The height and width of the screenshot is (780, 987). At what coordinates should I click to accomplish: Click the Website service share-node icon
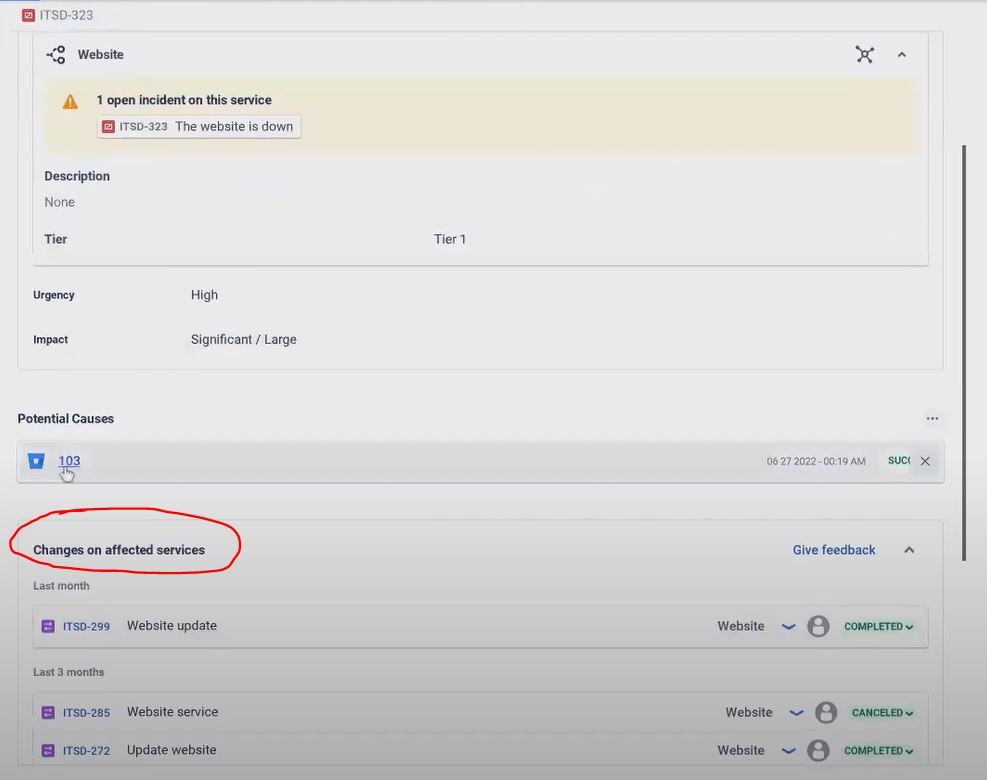pos(56,55)
